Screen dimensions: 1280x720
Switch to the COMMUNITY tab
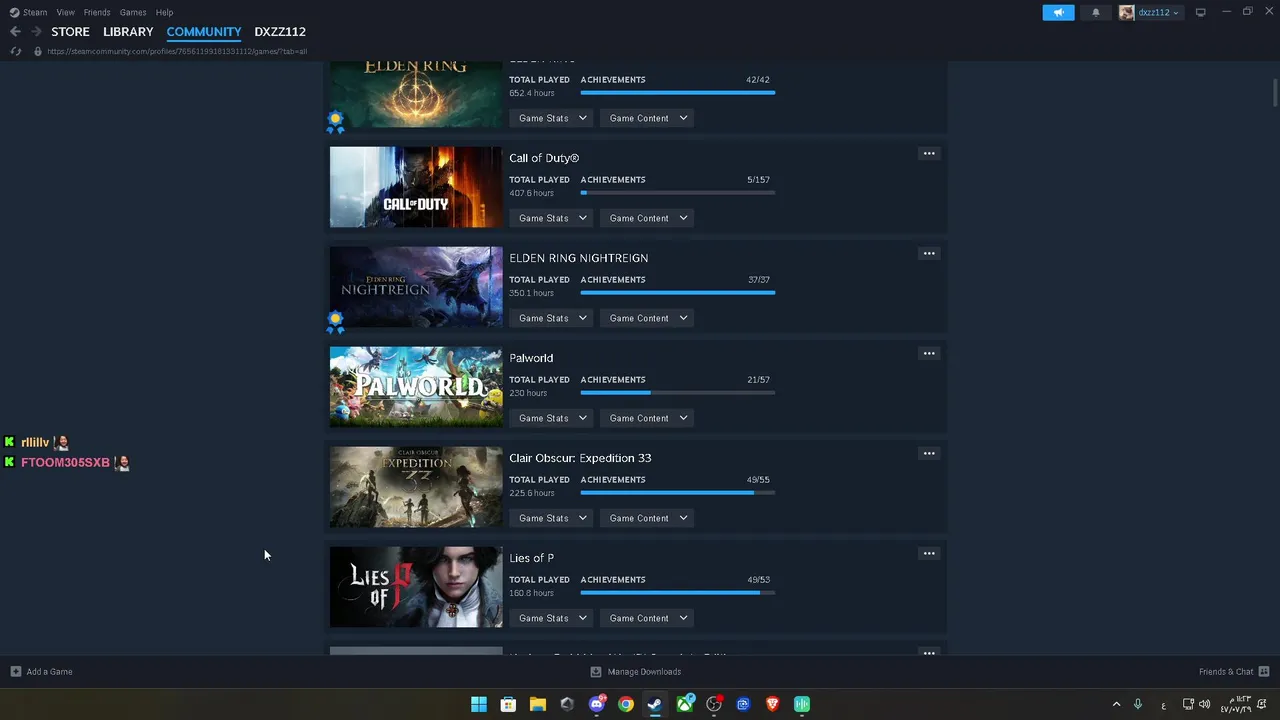click(x=204, y=32)
